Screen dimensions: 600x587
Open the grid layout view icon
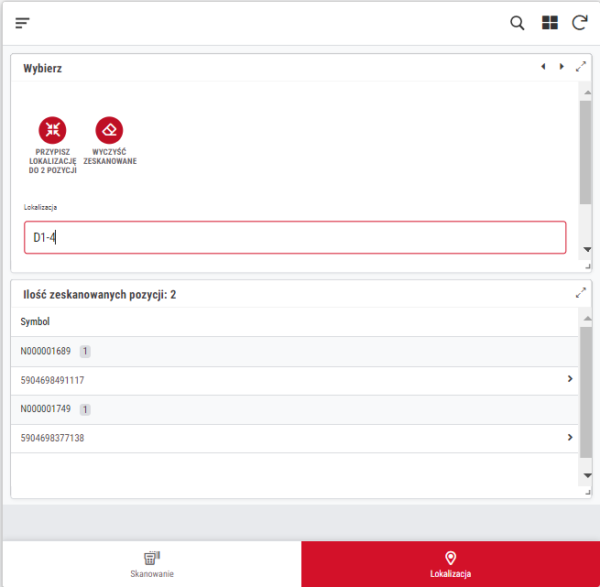[x=549, y=23]
